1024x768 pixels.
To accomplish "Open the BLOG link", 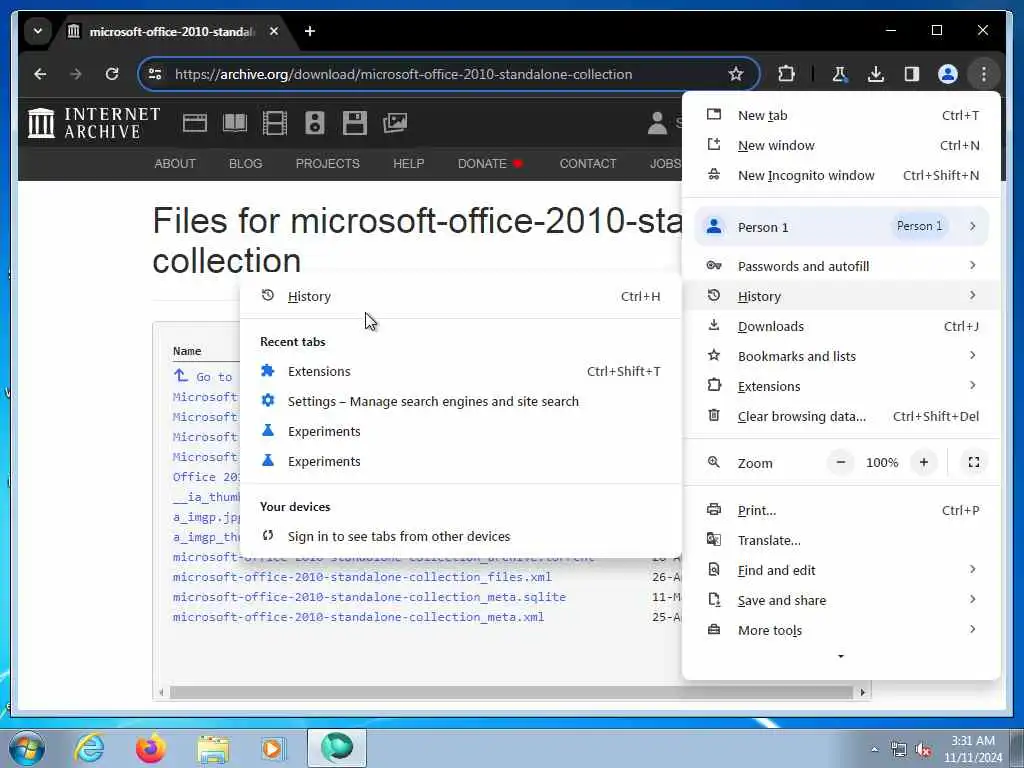I will (x=246, y=163).
